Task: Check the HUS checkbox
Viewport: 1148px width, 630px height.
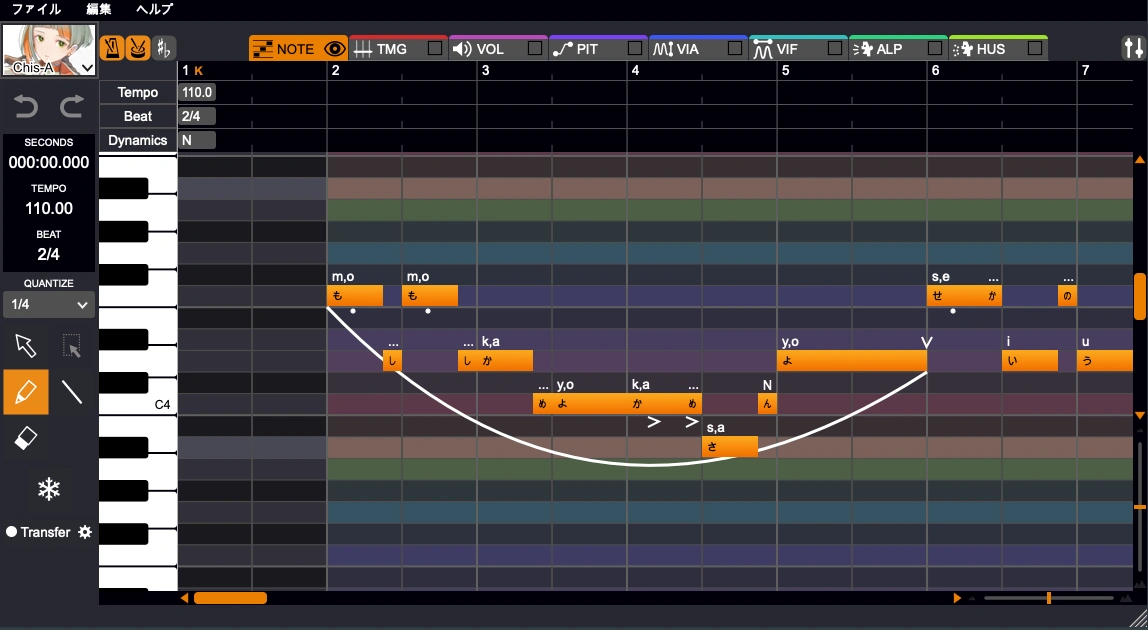Action: (1035, 48)
